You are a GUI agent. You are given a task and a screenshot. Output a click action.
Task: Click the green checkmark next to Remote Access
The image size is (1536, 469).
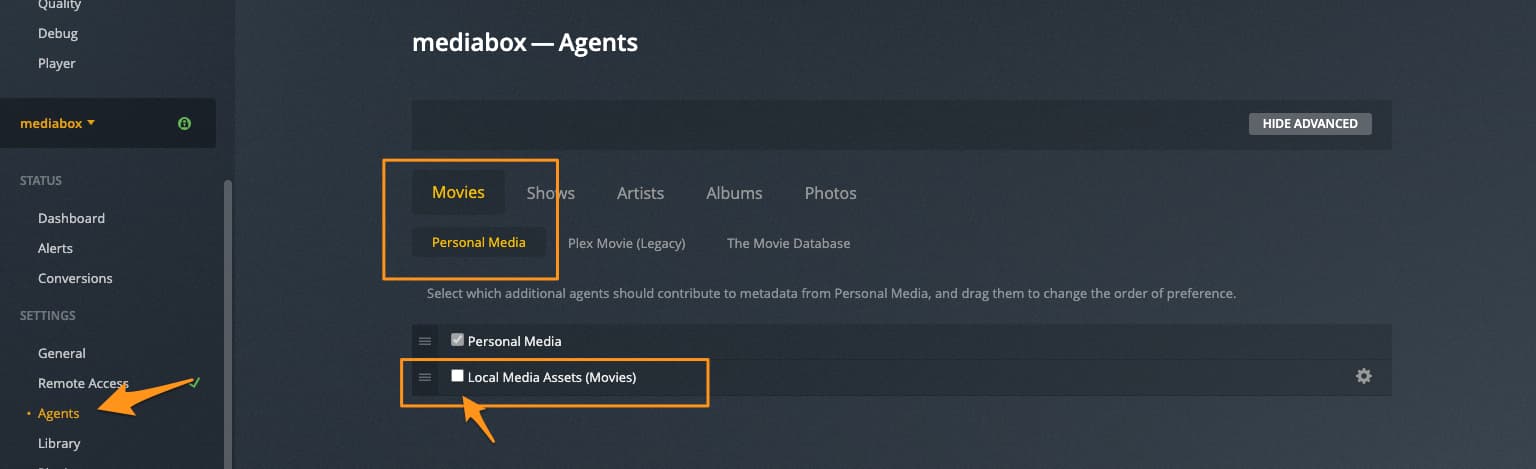(x=196, y=382)
